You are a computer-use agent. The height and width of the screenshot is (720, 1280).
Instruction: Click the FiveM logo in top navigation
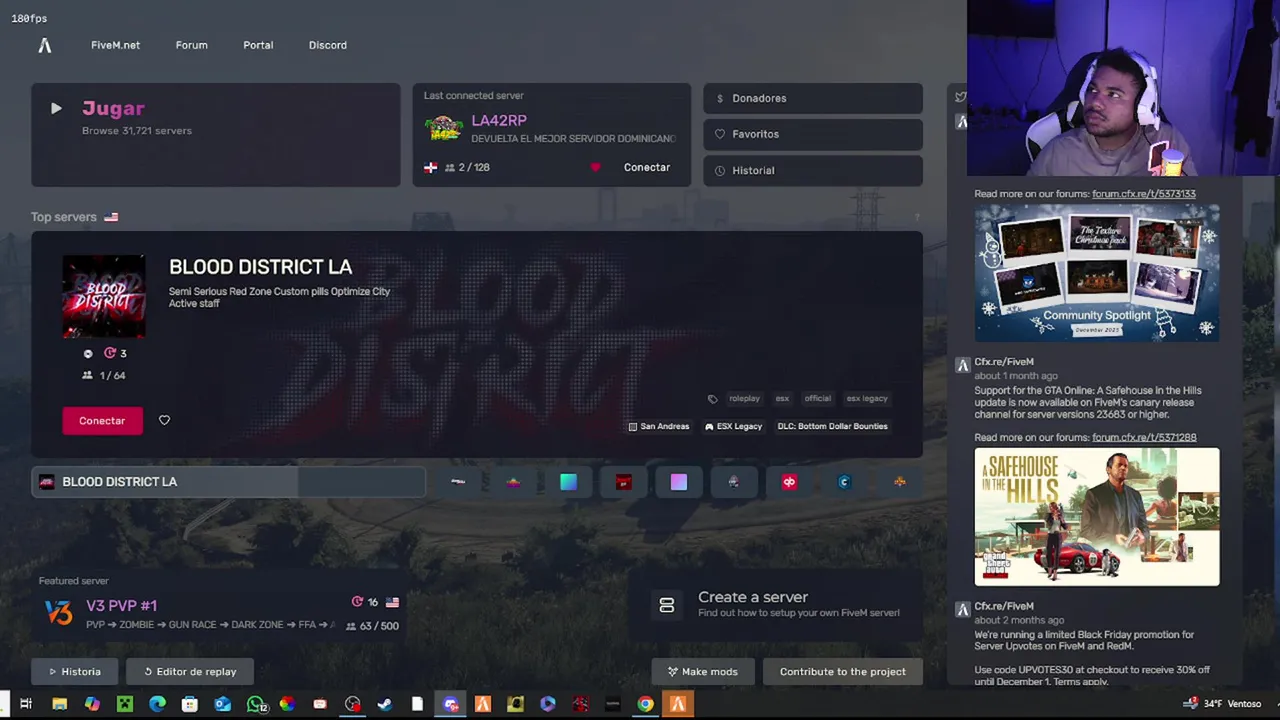point(44,45)
